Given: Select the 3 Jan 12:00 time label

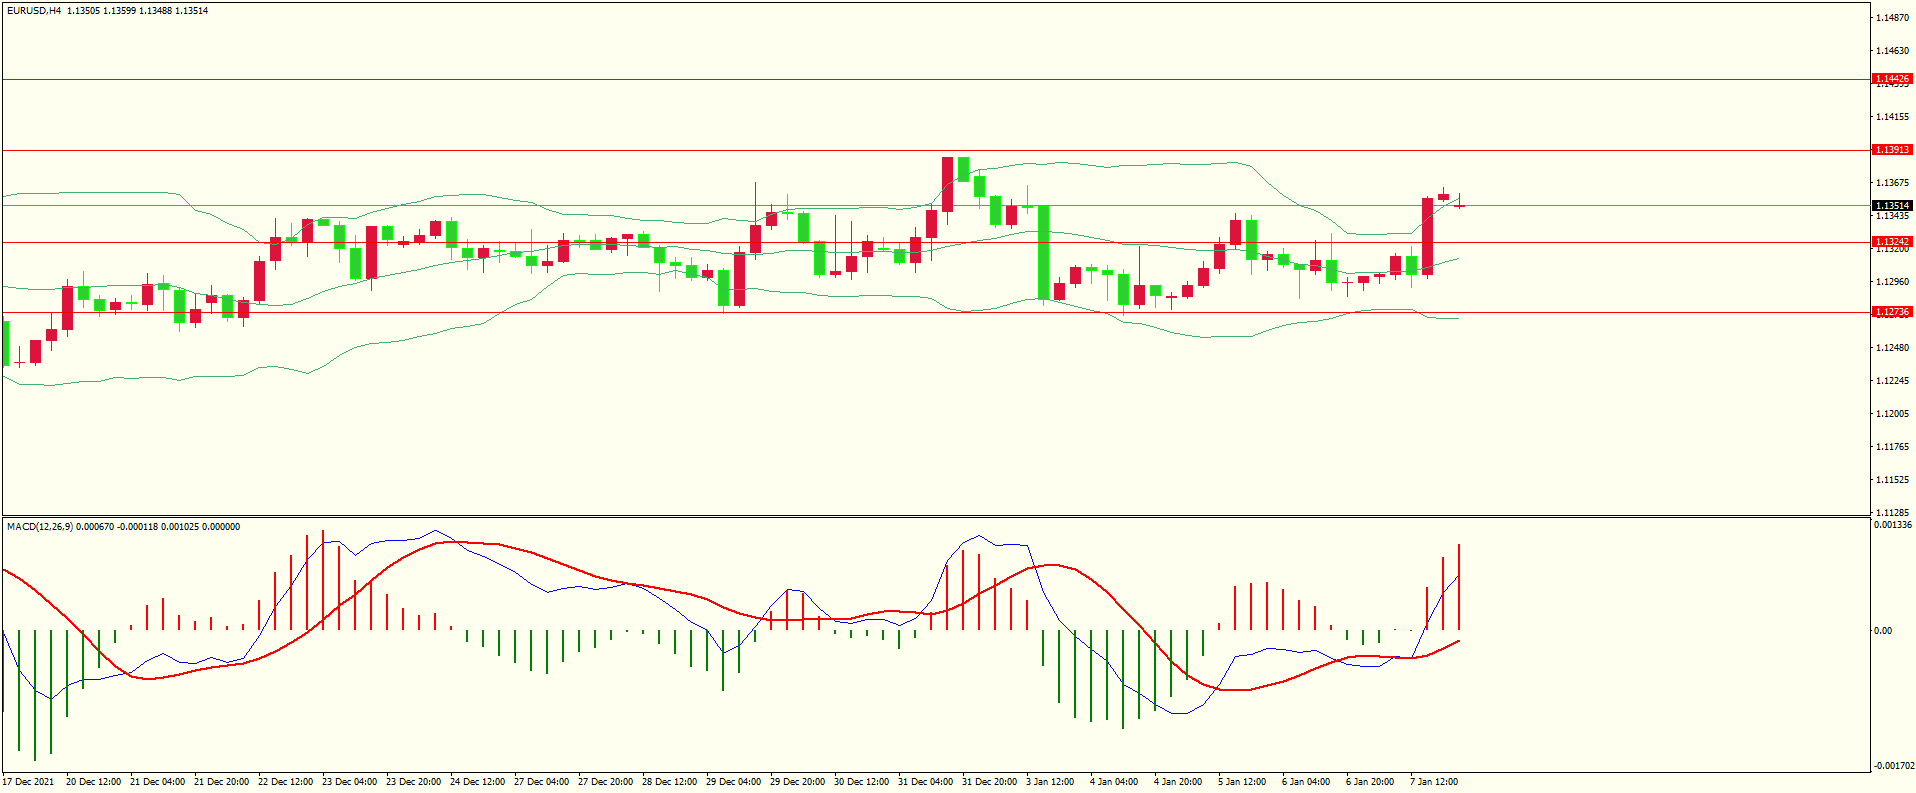Looking at the screenshot, I should click(1050, 782).
